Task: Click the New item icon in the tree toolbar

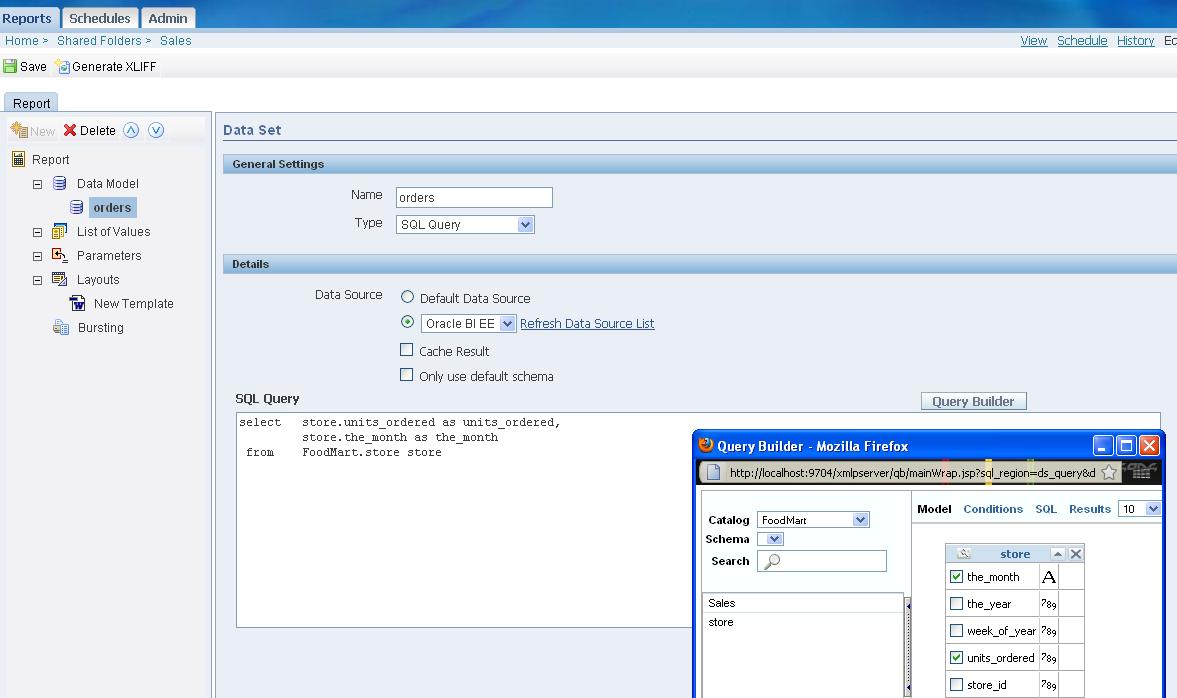Action: coord(19,130)
